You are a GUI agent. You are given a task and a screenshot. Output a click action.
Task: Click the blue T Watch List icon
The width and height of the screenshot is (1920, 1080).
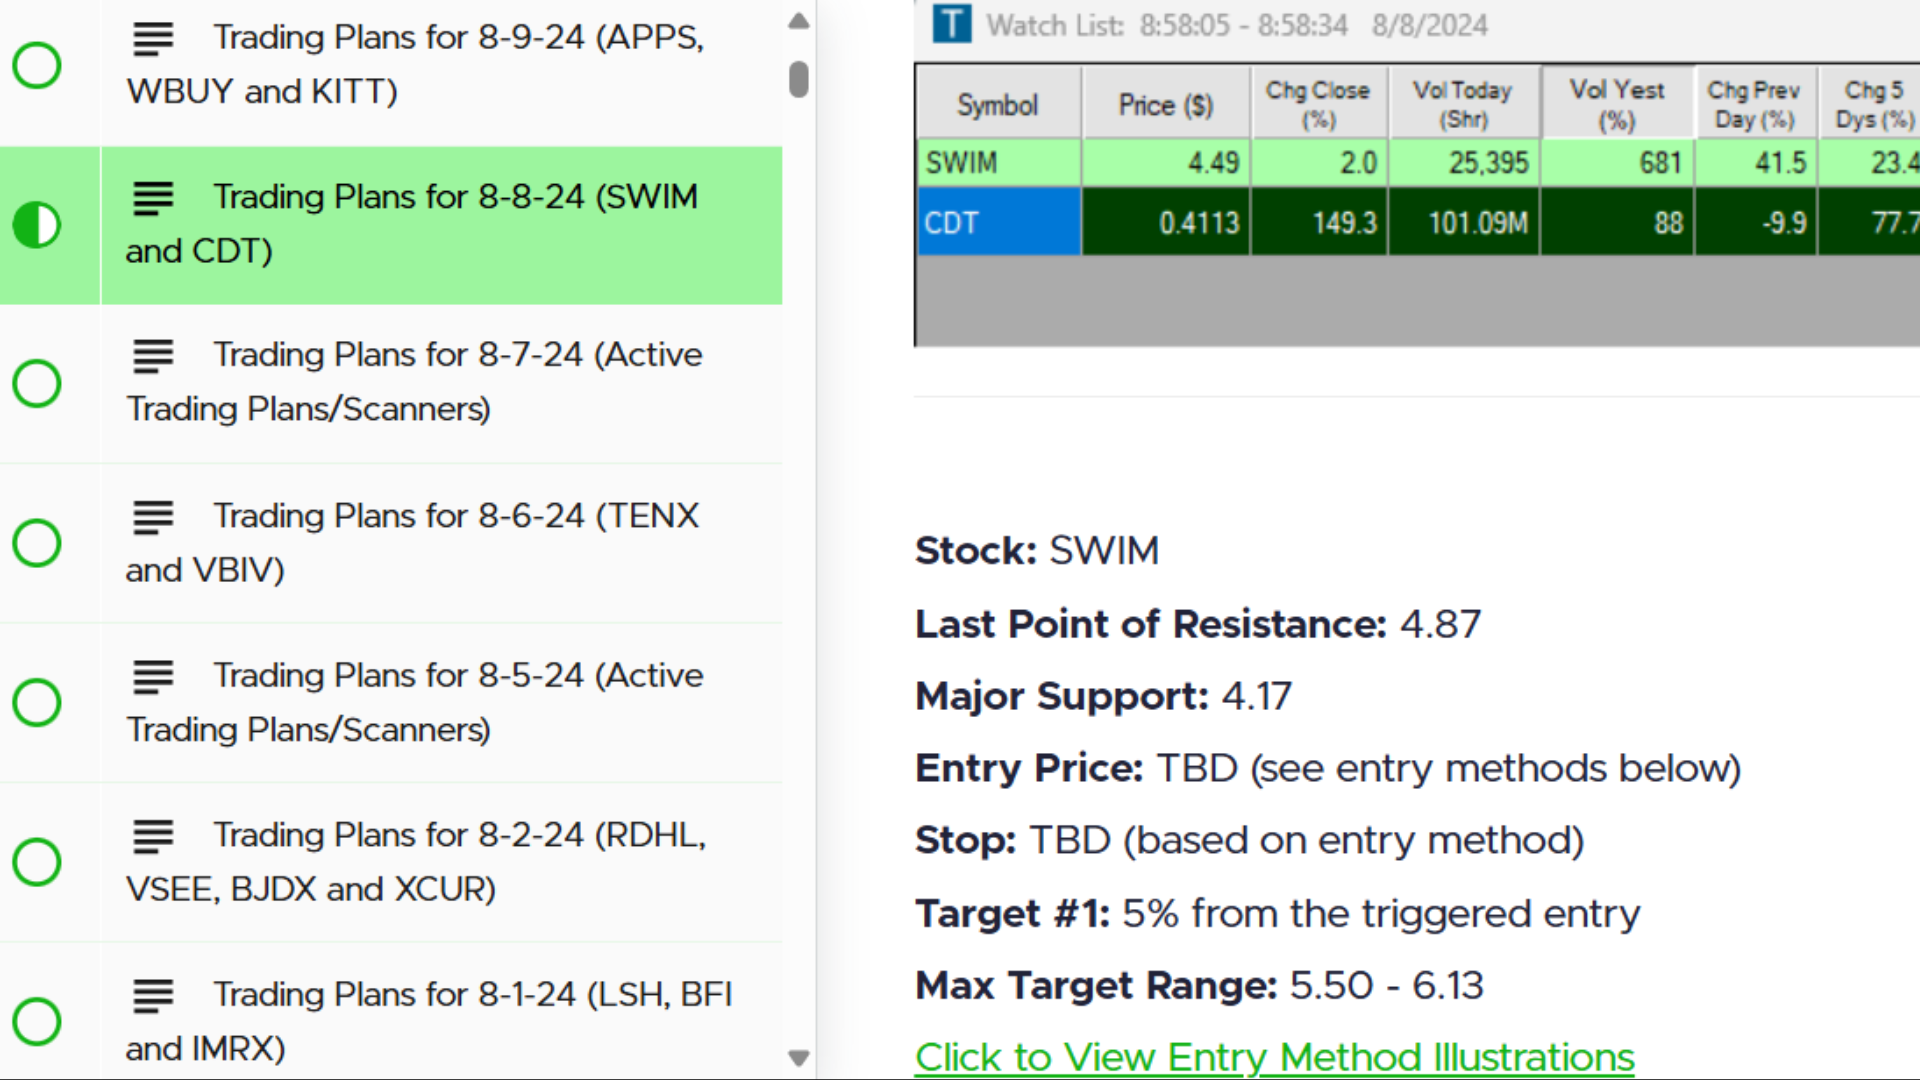click(951, 23)
